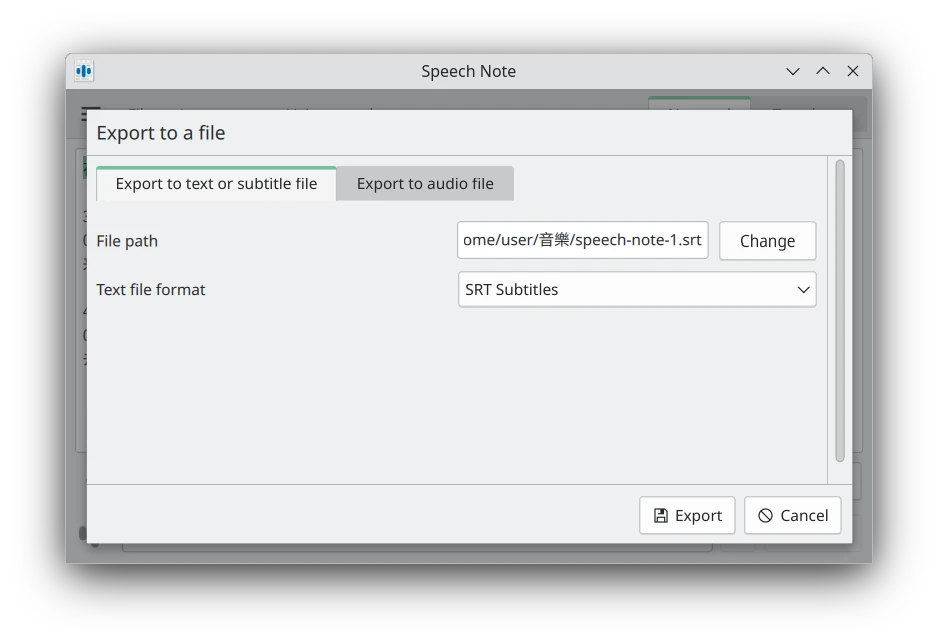Image resolution: width=939 pixels, height=642 pixels.
Task: Open the Export to audio file tab
Action: [x=425, y=184]
